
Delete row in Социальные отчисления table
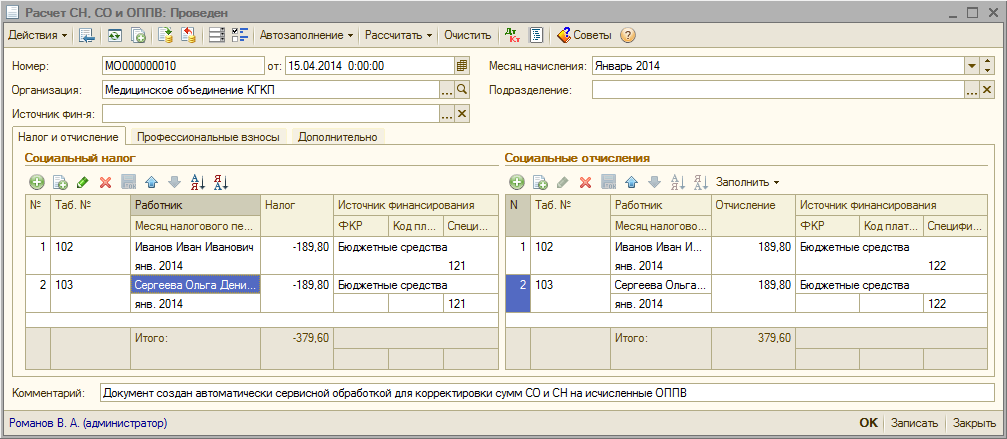point(586,182)
